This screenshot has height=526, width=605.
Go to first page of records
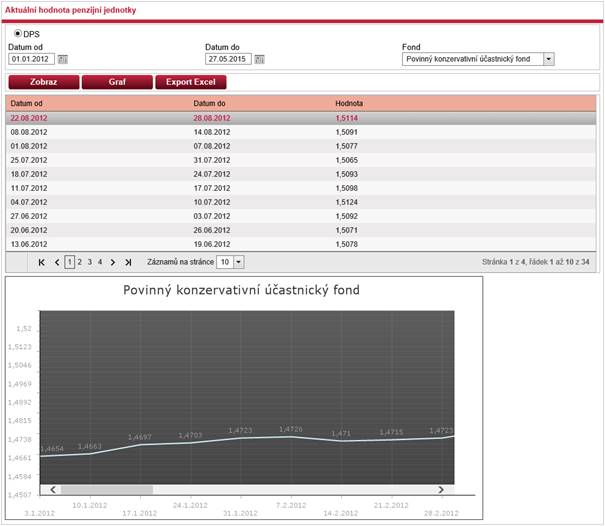(x=41, y=262)
